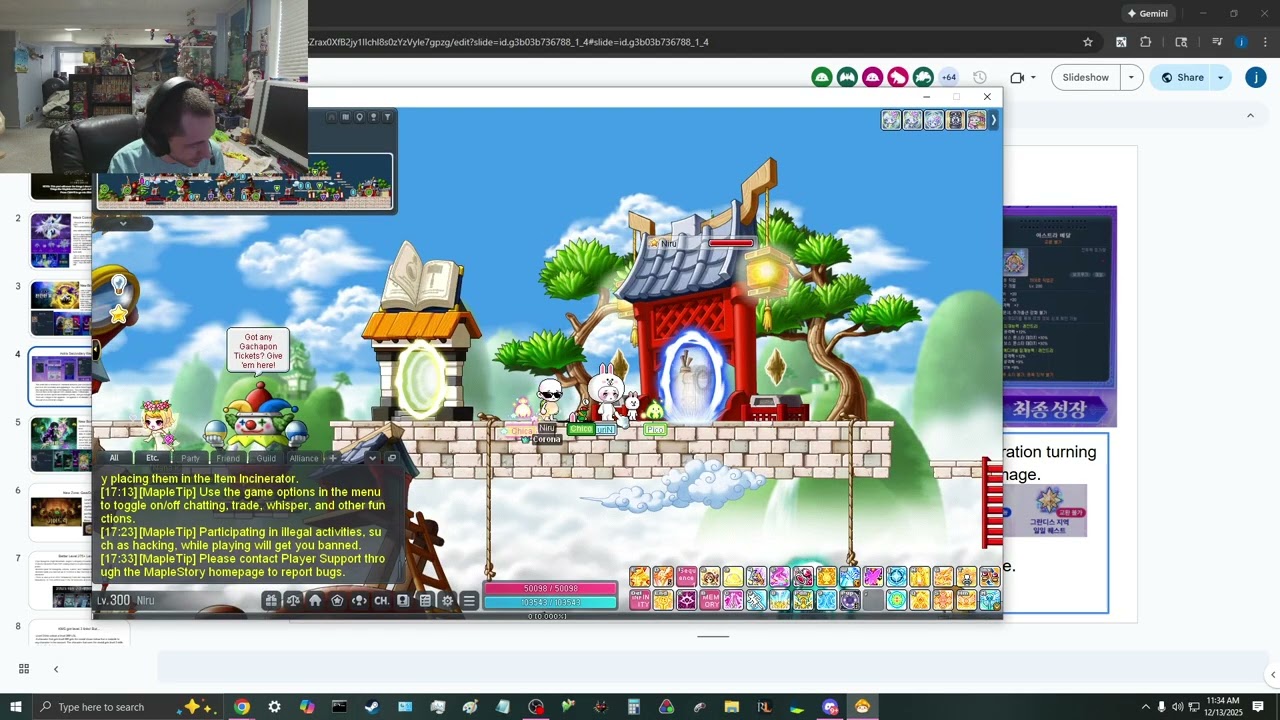Open the Share options dropdown arrow
This screenshot has width=1280, height=720.
tap(1221, 77)
